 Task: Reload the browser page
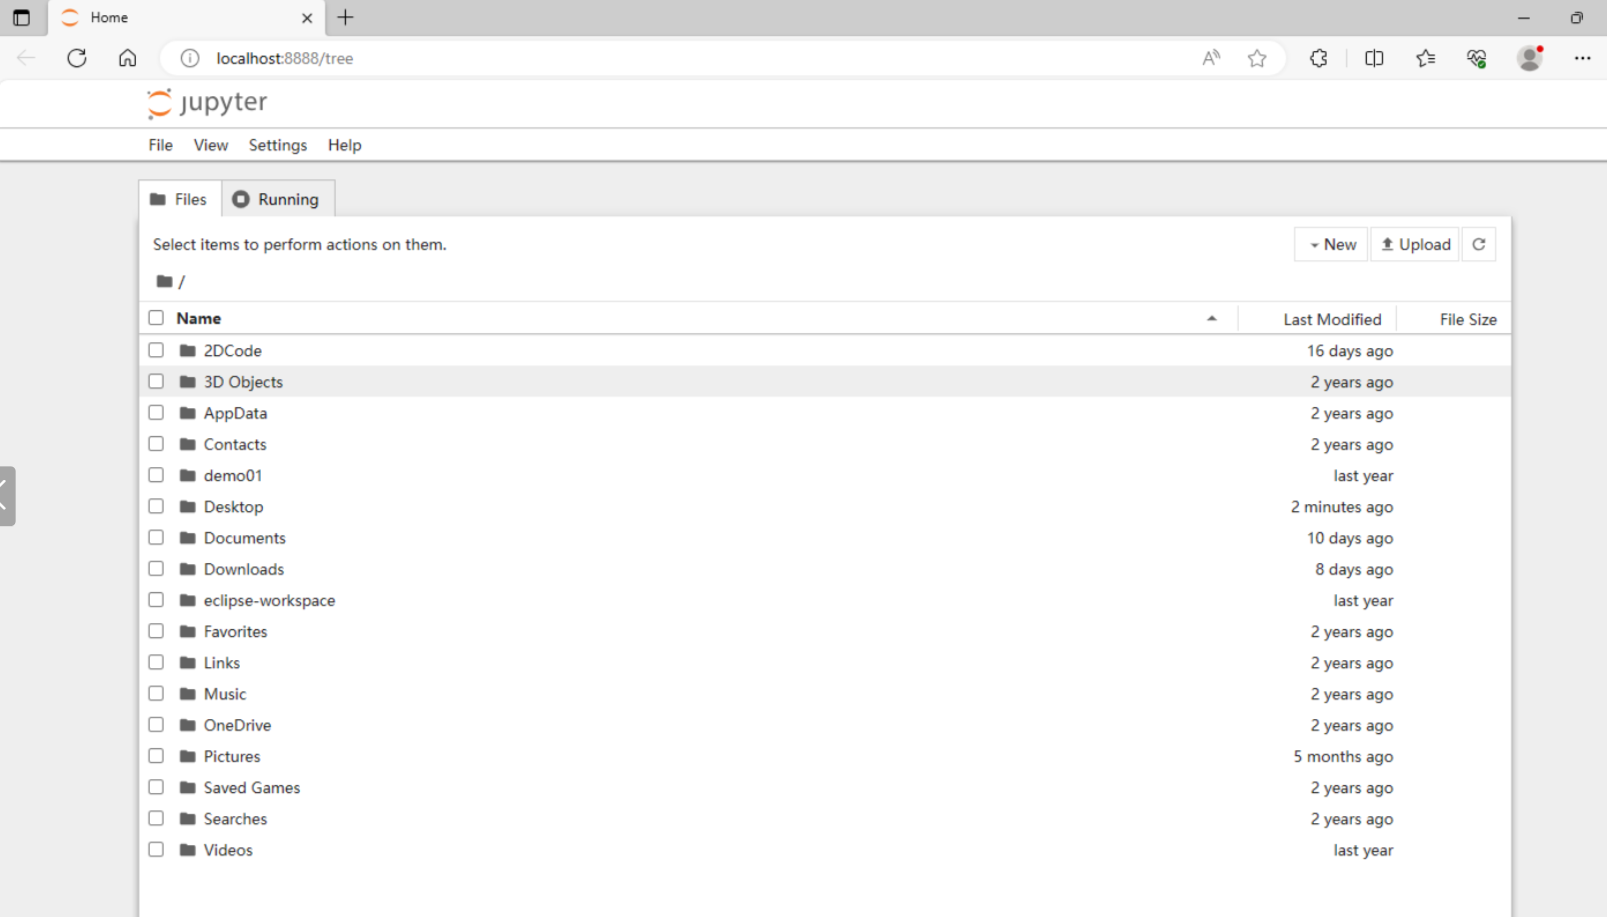point(77,58)
